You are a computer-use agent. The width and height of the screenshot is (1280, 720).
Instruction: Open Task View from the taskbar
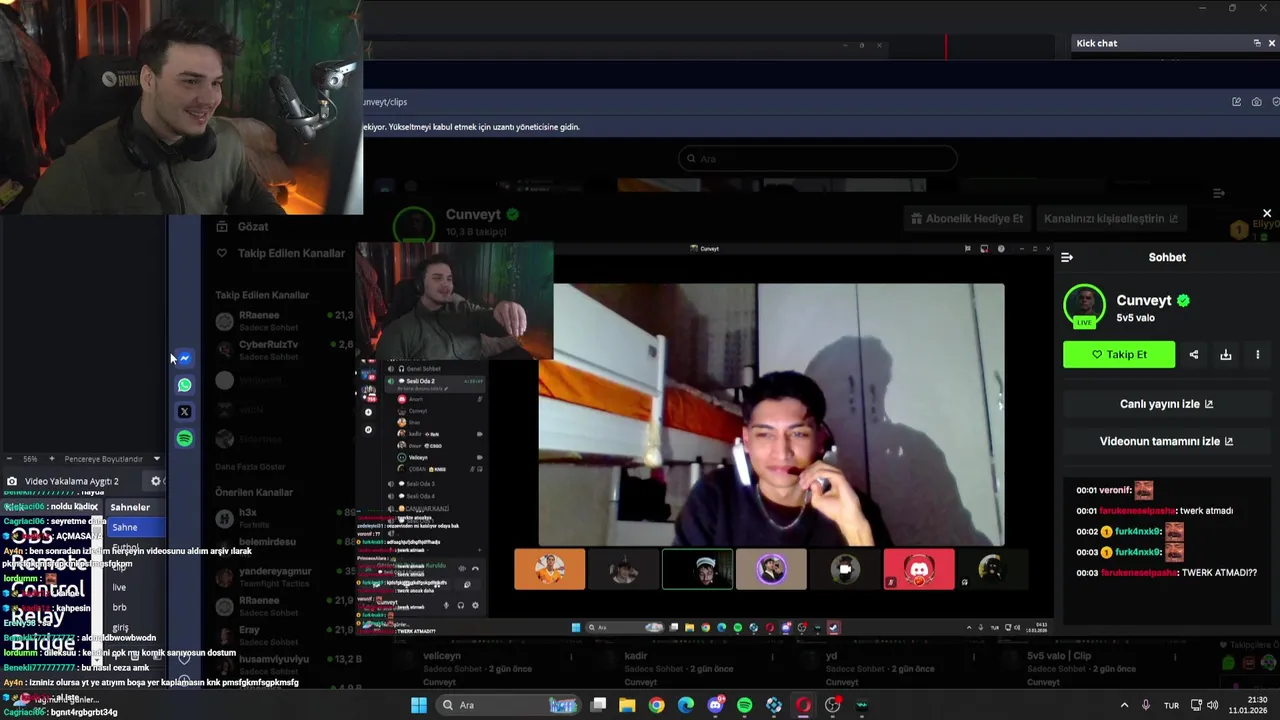[598, 705]
